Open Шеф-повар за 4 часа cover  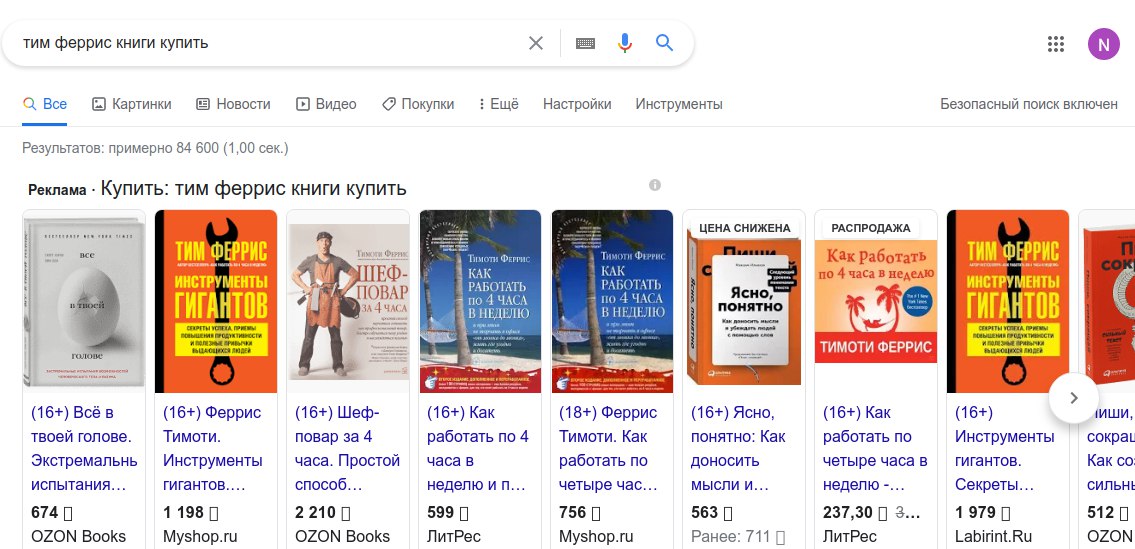coord(348,301)
